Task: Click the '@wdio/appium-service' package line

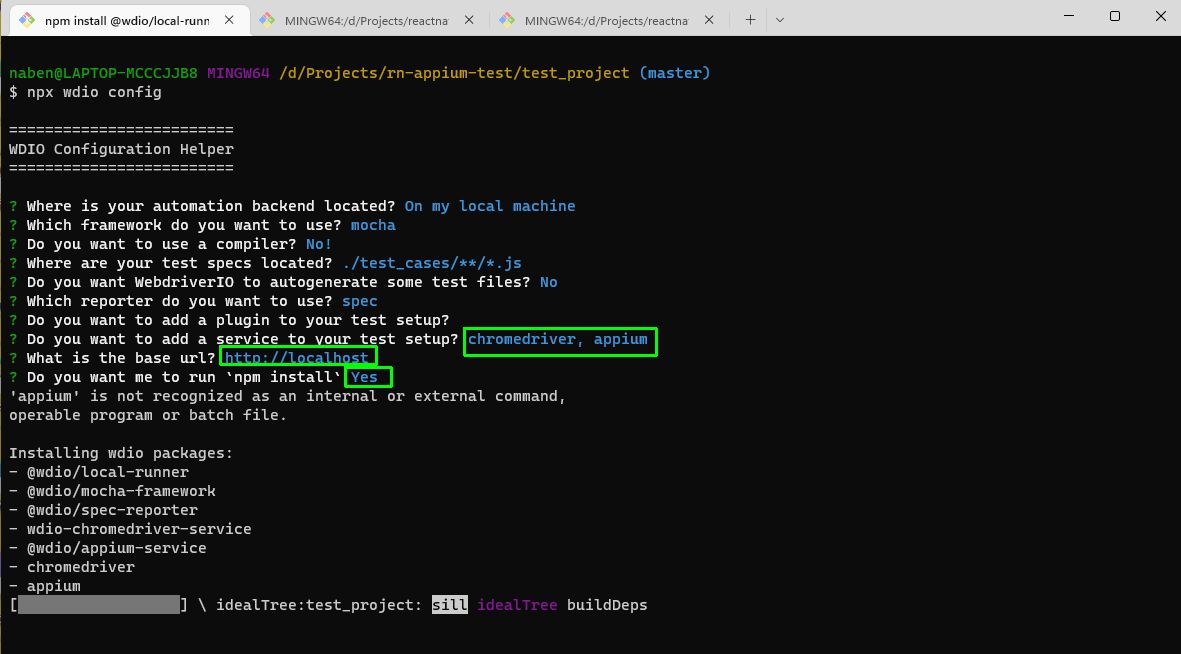Action: point(108,548)
